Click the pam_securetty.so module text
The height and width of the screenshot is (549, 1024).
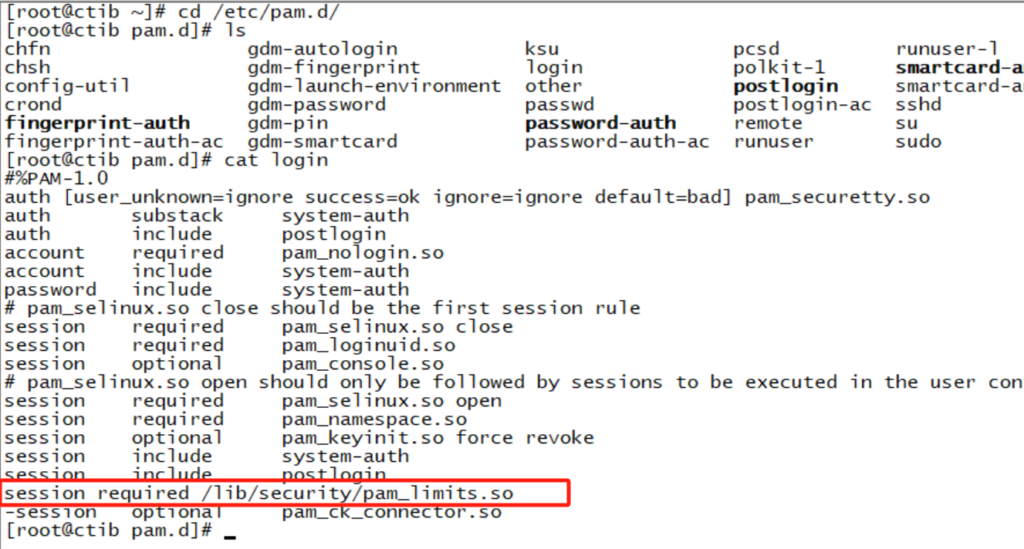click(837, 197)
